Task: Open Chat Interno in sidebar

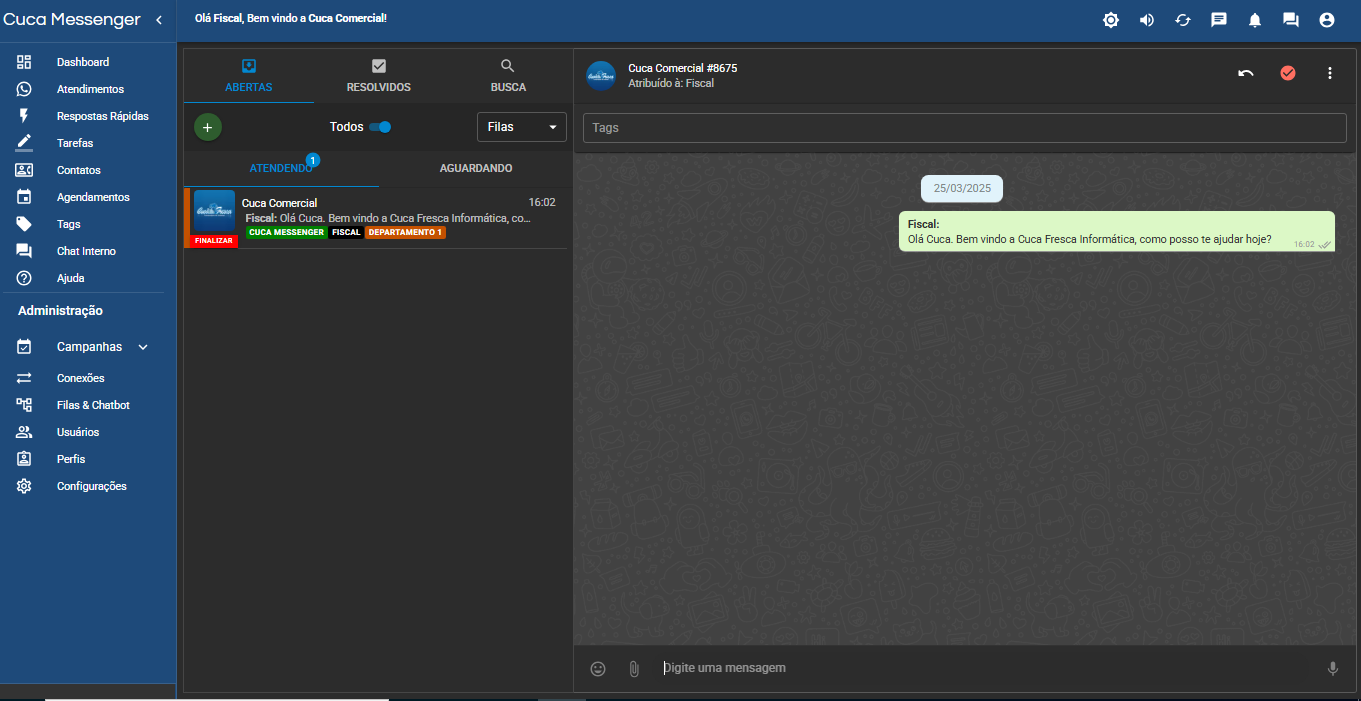Action: click(86, 251)
